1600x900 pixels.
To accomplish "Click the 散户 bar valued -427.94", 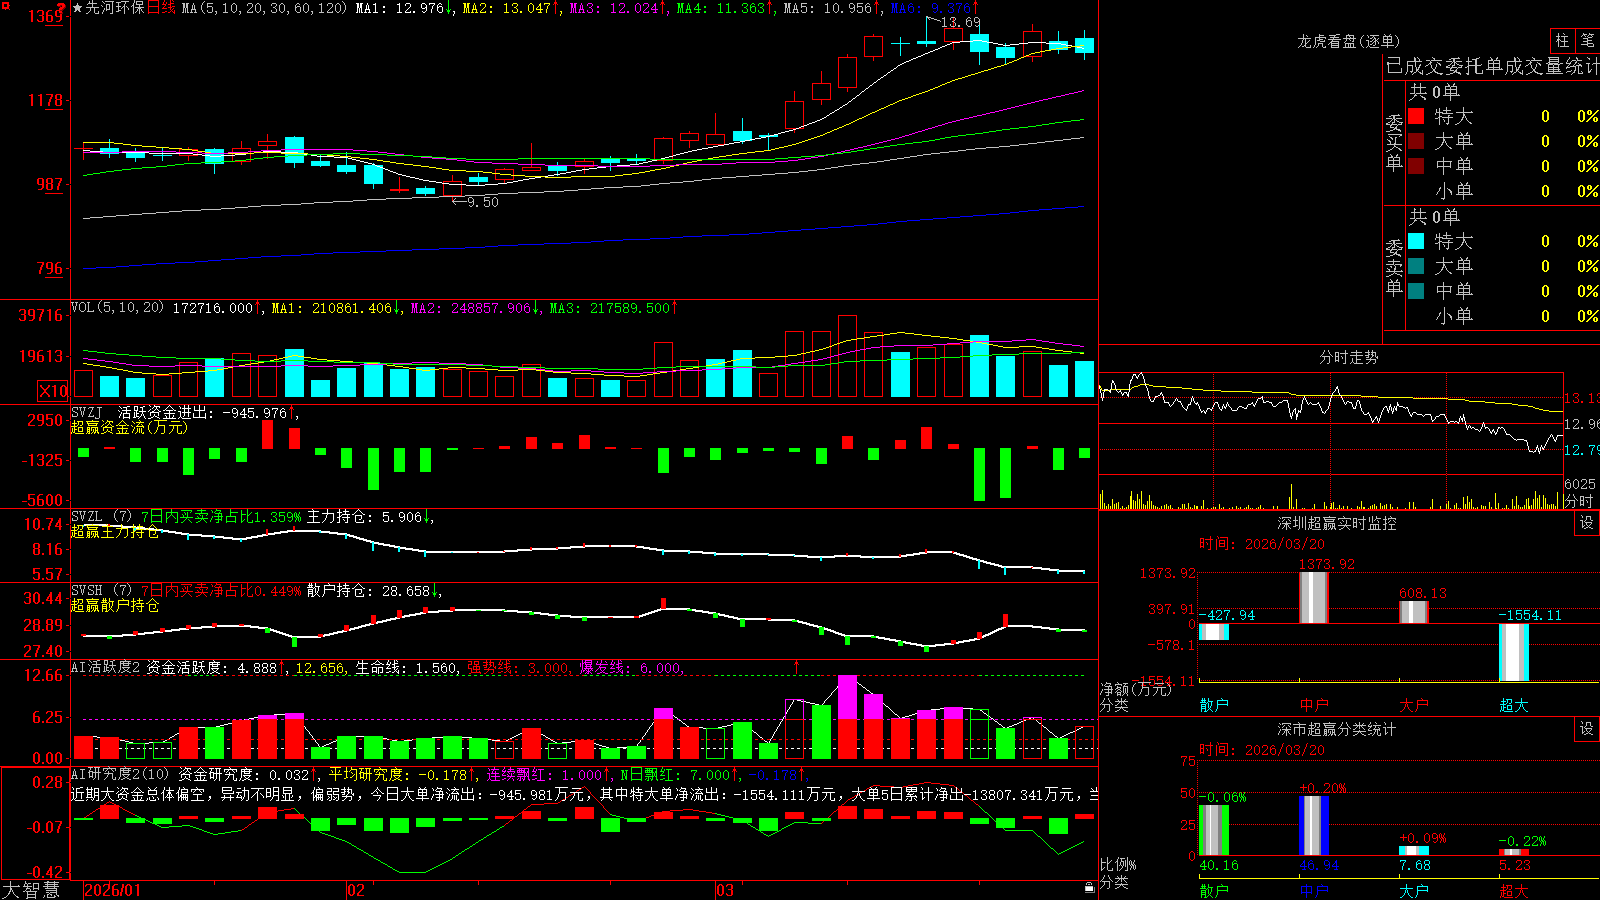I will [x=1214, y=632].
